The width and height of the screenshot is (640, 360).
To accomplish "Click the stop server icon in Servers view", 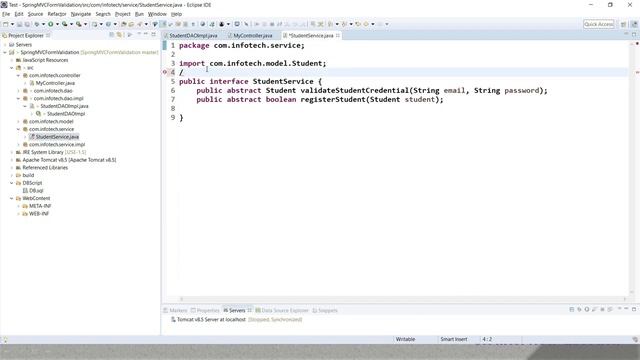I will (602, 310).
